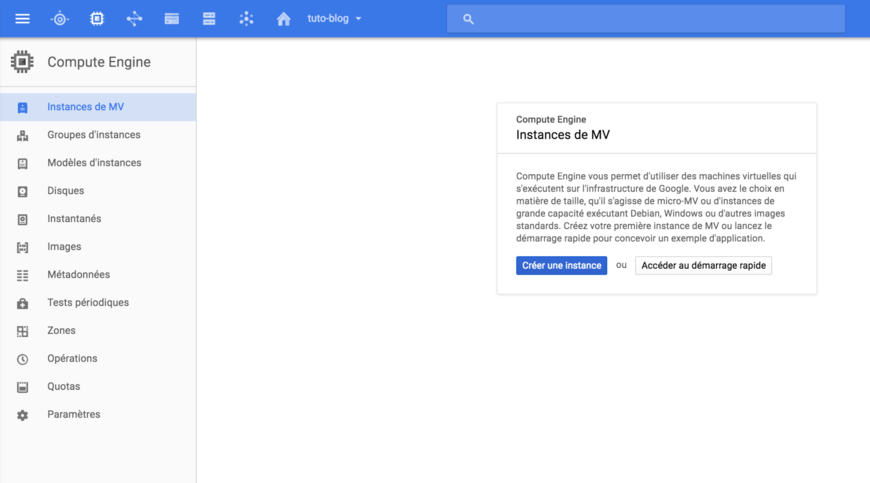Focus the top search field
The height and width of the screenshot is (483, 870).
[x=646, y=19]
